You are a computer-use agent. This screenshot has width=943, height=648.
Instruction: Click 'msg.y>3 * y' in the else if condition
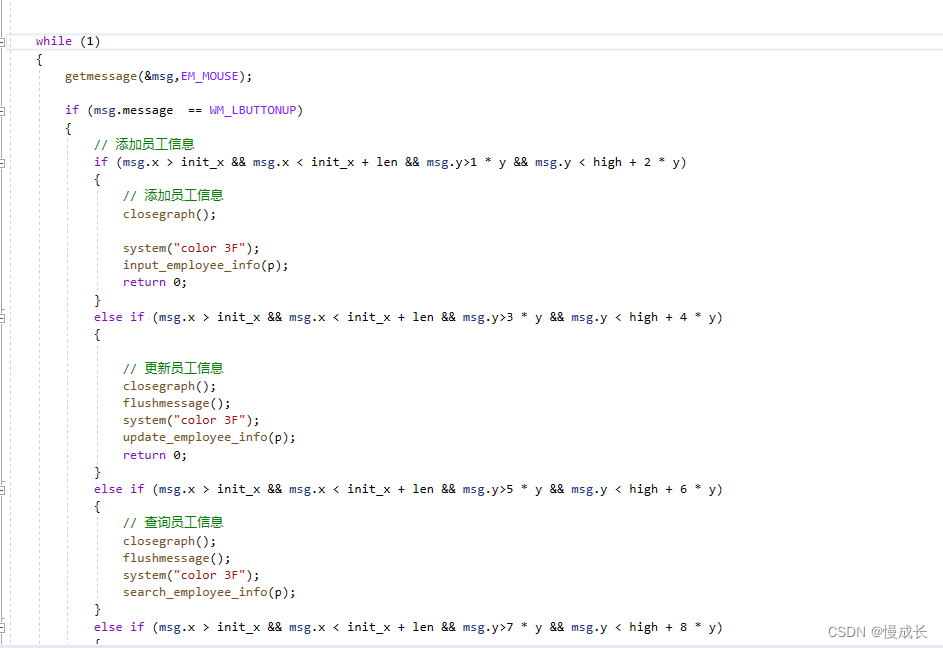(x=502, y=317)
